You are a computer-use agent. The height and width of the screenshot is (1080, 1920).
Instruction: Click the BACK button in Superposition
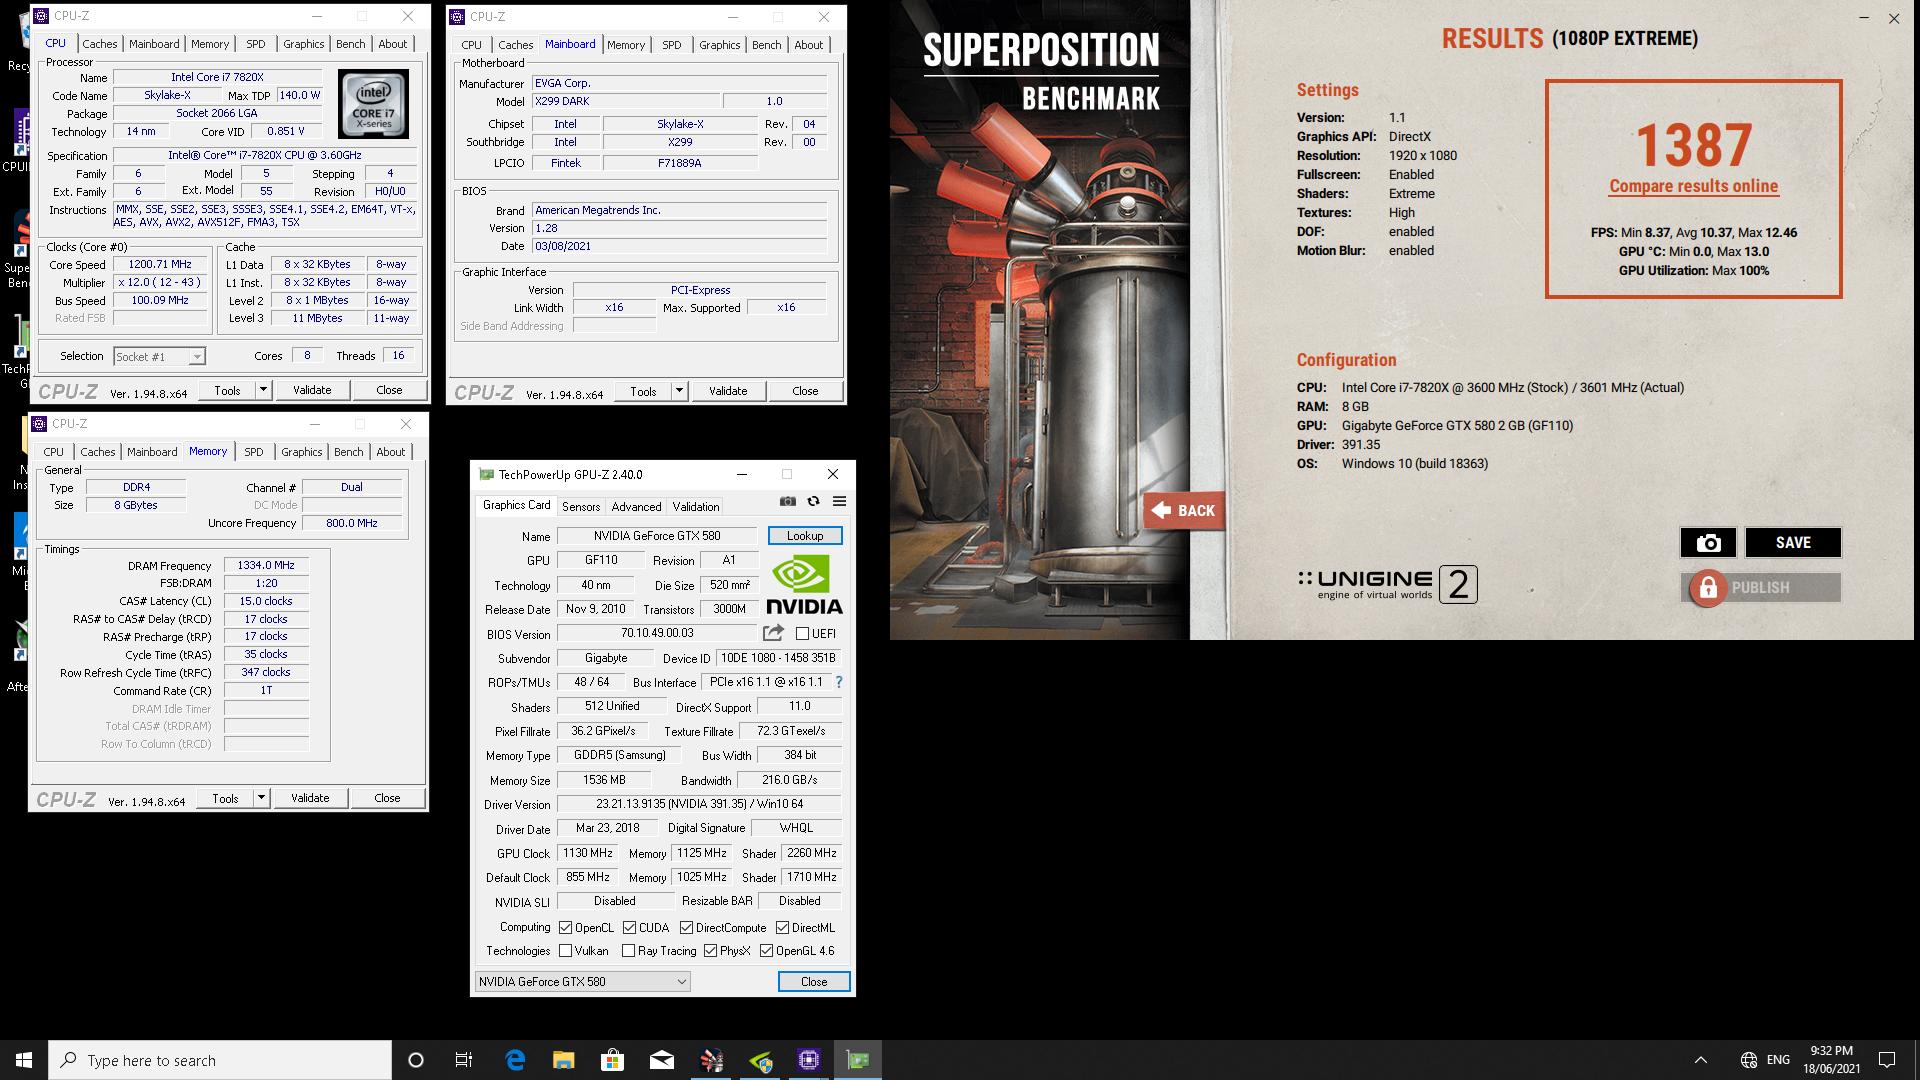tap(1185, 510)
